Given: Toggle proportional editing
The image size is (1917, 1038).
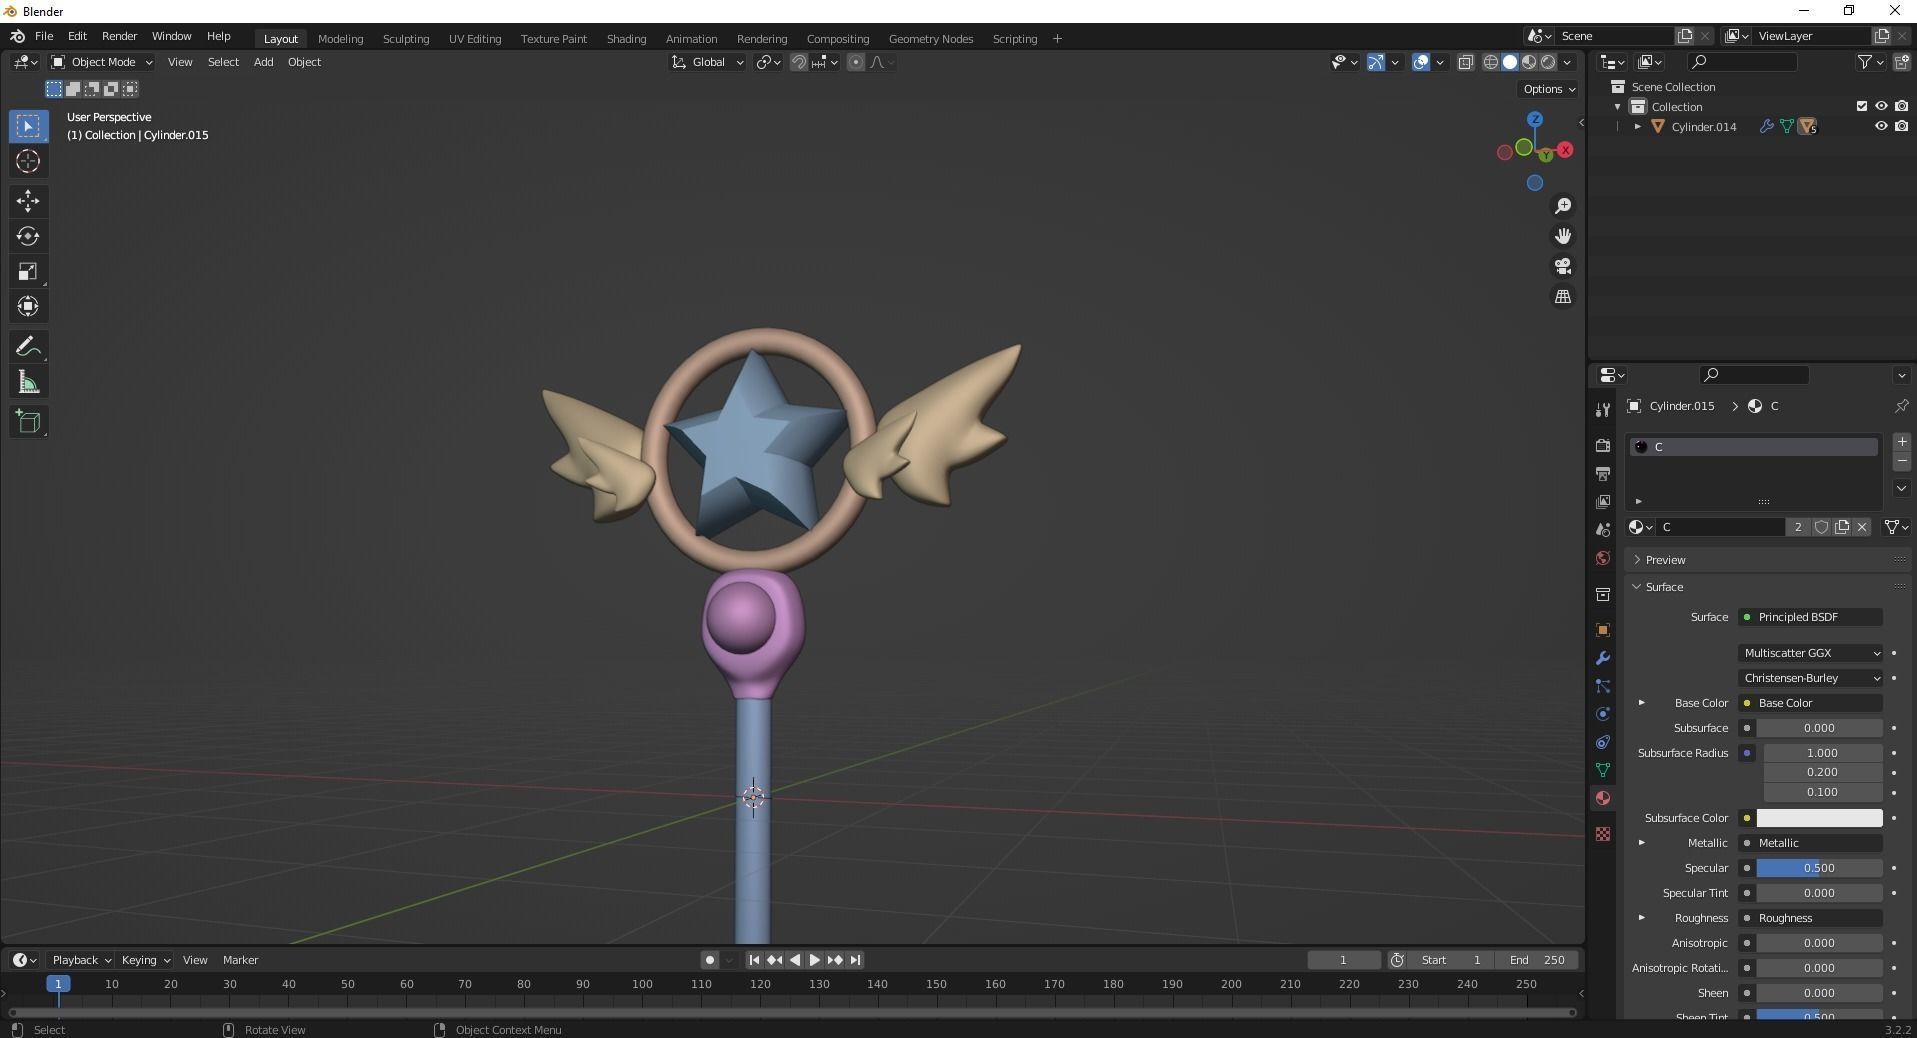Looking at the screenshot, I should (x=856, y=62).
